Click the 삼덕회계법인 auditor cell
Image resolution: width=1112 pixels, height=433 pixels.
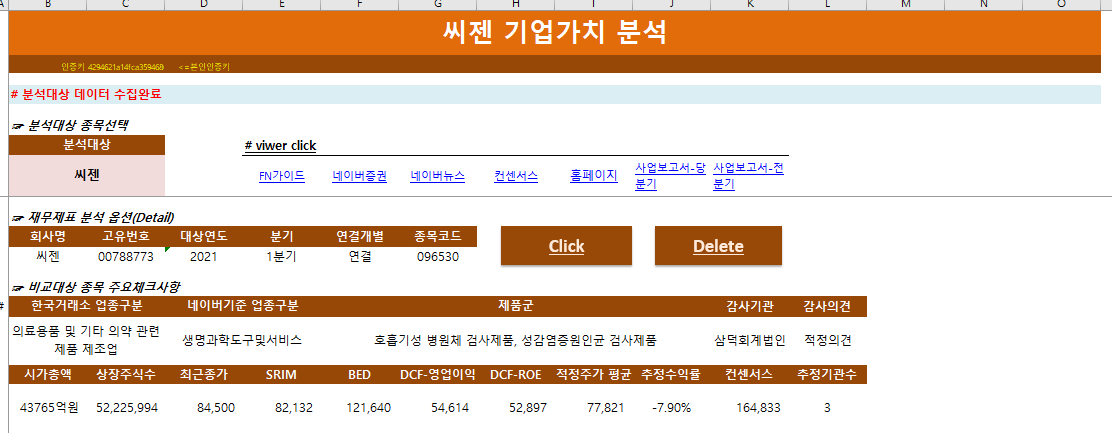tap(750, 340)
